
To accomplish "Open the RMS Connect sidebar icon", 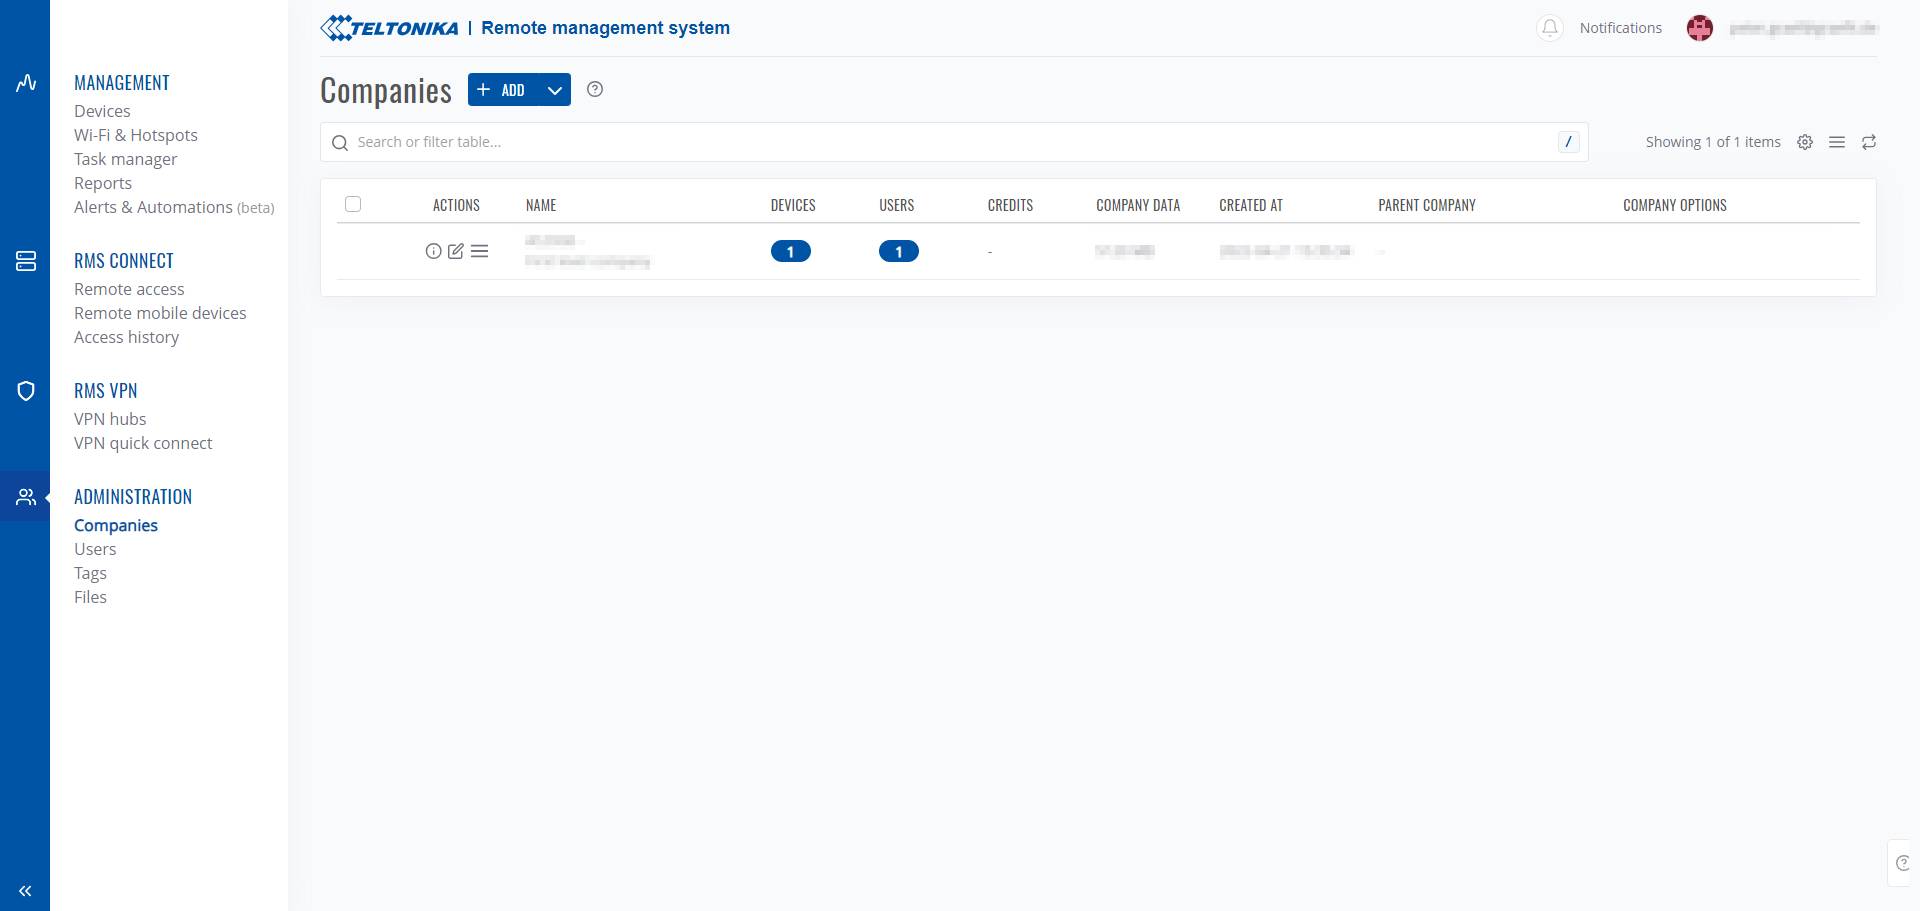I will click(26, 261).
